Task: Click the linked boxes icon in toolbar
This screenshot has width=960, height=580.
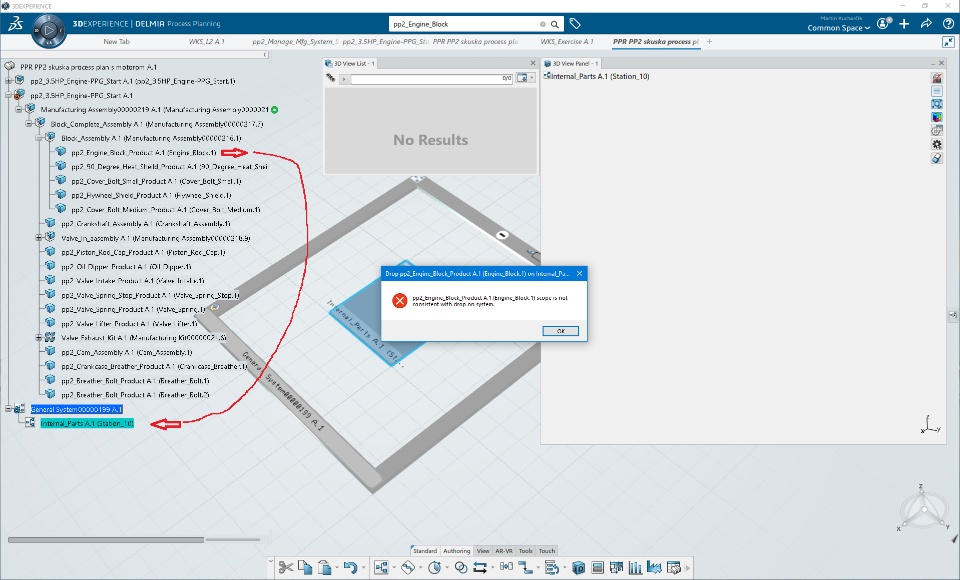Action: 506,567
